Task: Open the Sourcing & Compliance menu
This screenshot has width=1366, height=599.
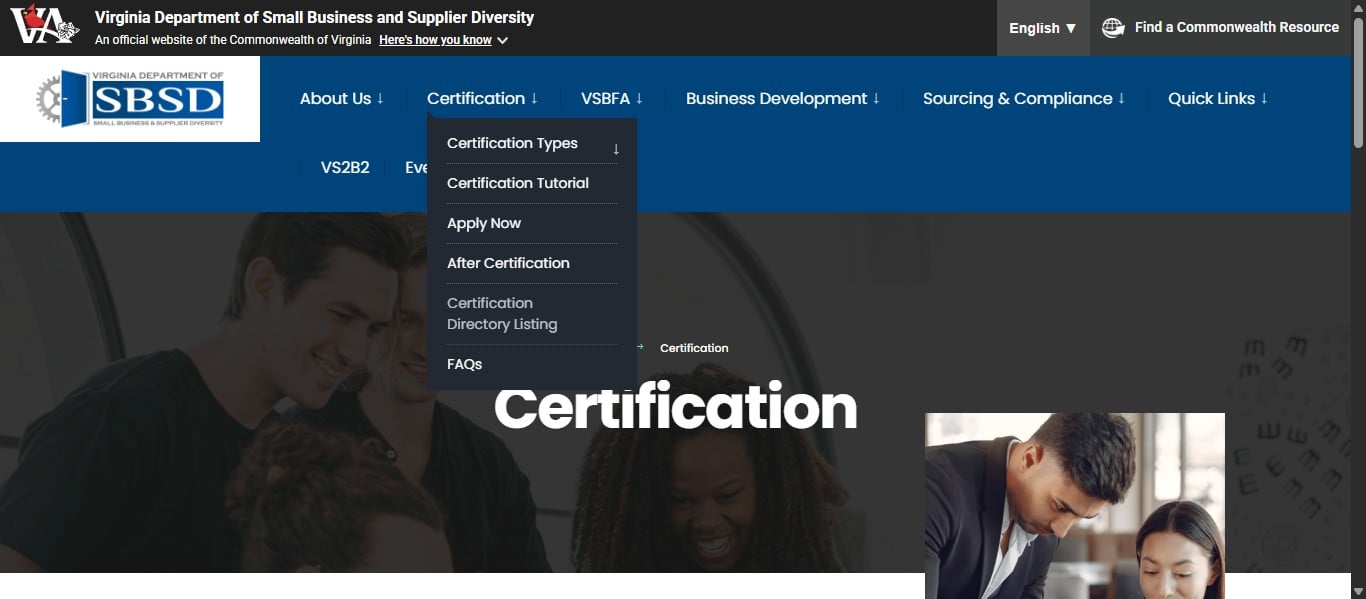Action: [1024, 98]
